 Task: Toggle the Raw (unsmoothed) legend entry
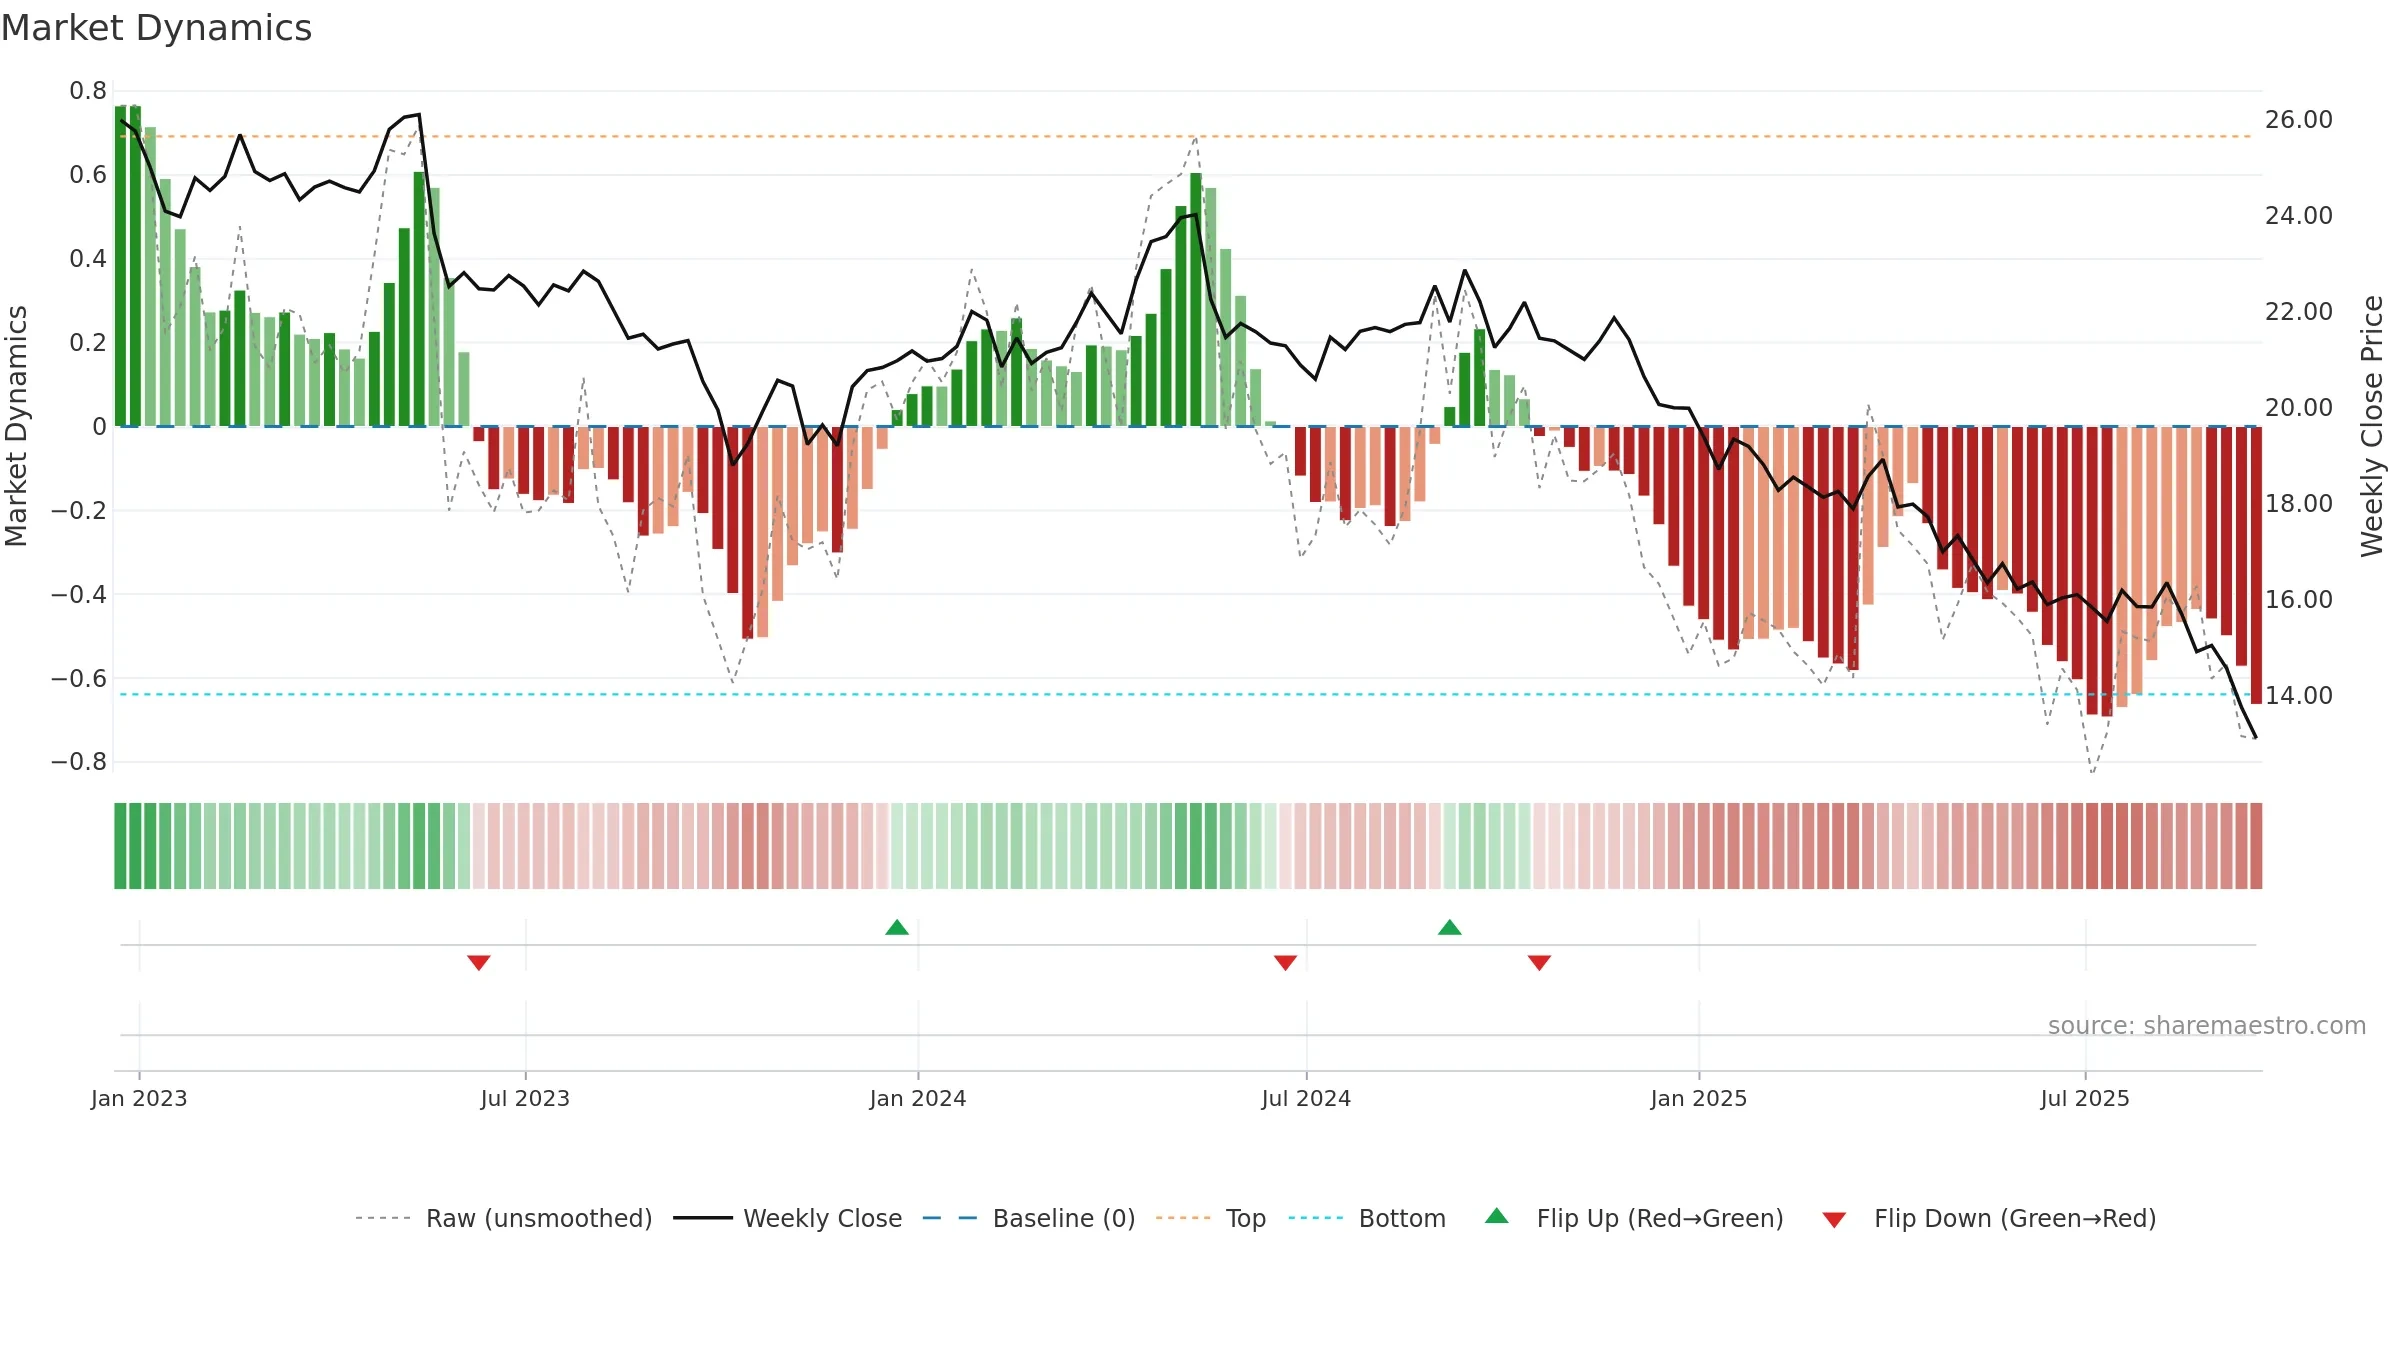pos(504,1218)
